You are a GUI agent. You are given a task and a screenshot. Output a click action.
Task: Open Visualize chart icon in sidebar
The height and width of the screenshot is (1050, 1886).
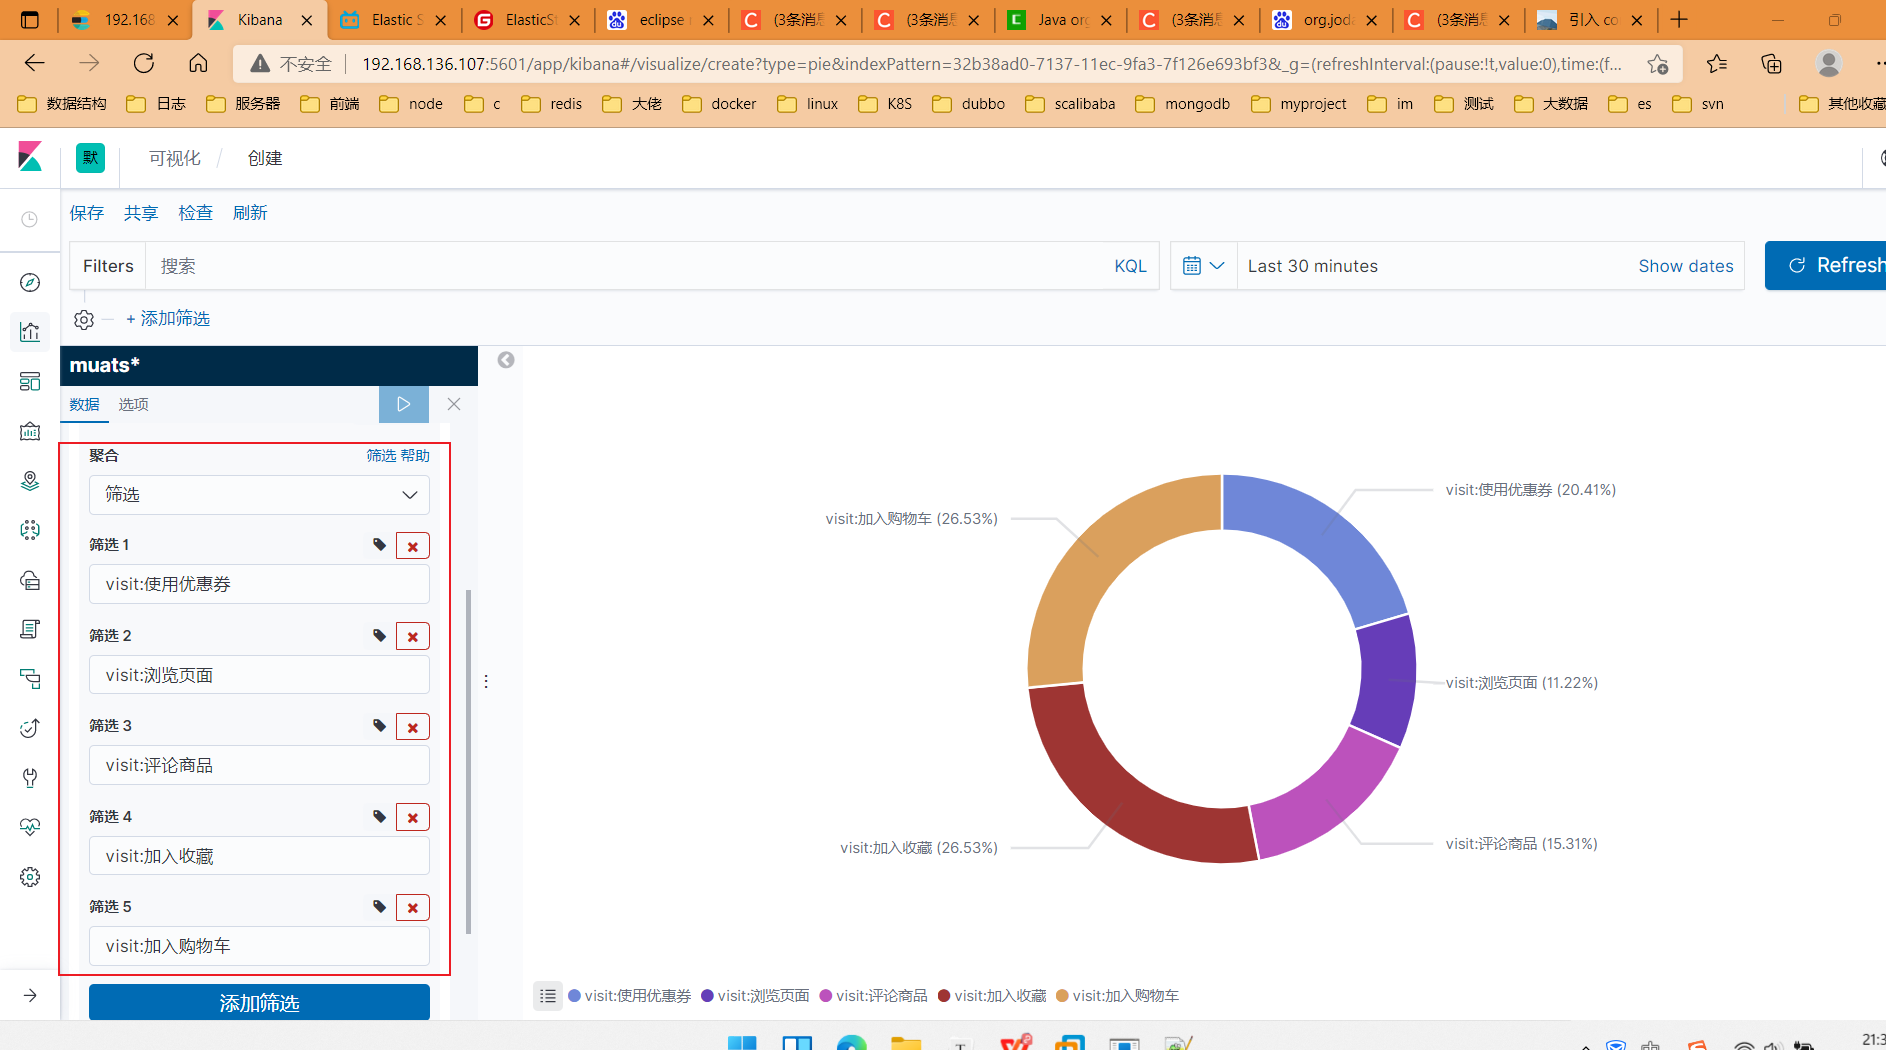pyautogui.click(x=30, y=332)
